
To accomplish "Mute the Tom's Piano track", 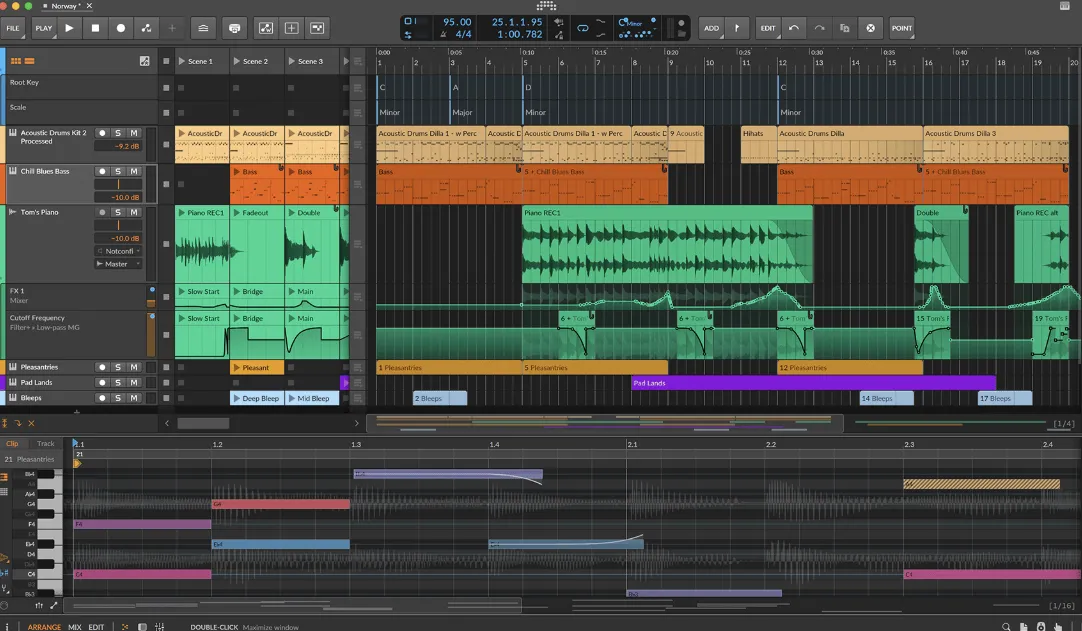I will (134, 213).
